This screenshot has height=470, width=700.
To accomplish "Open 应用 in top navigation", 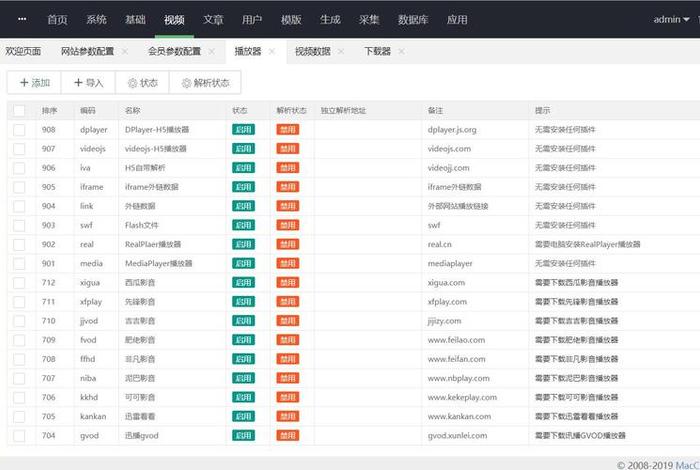I will coord(457,20).
